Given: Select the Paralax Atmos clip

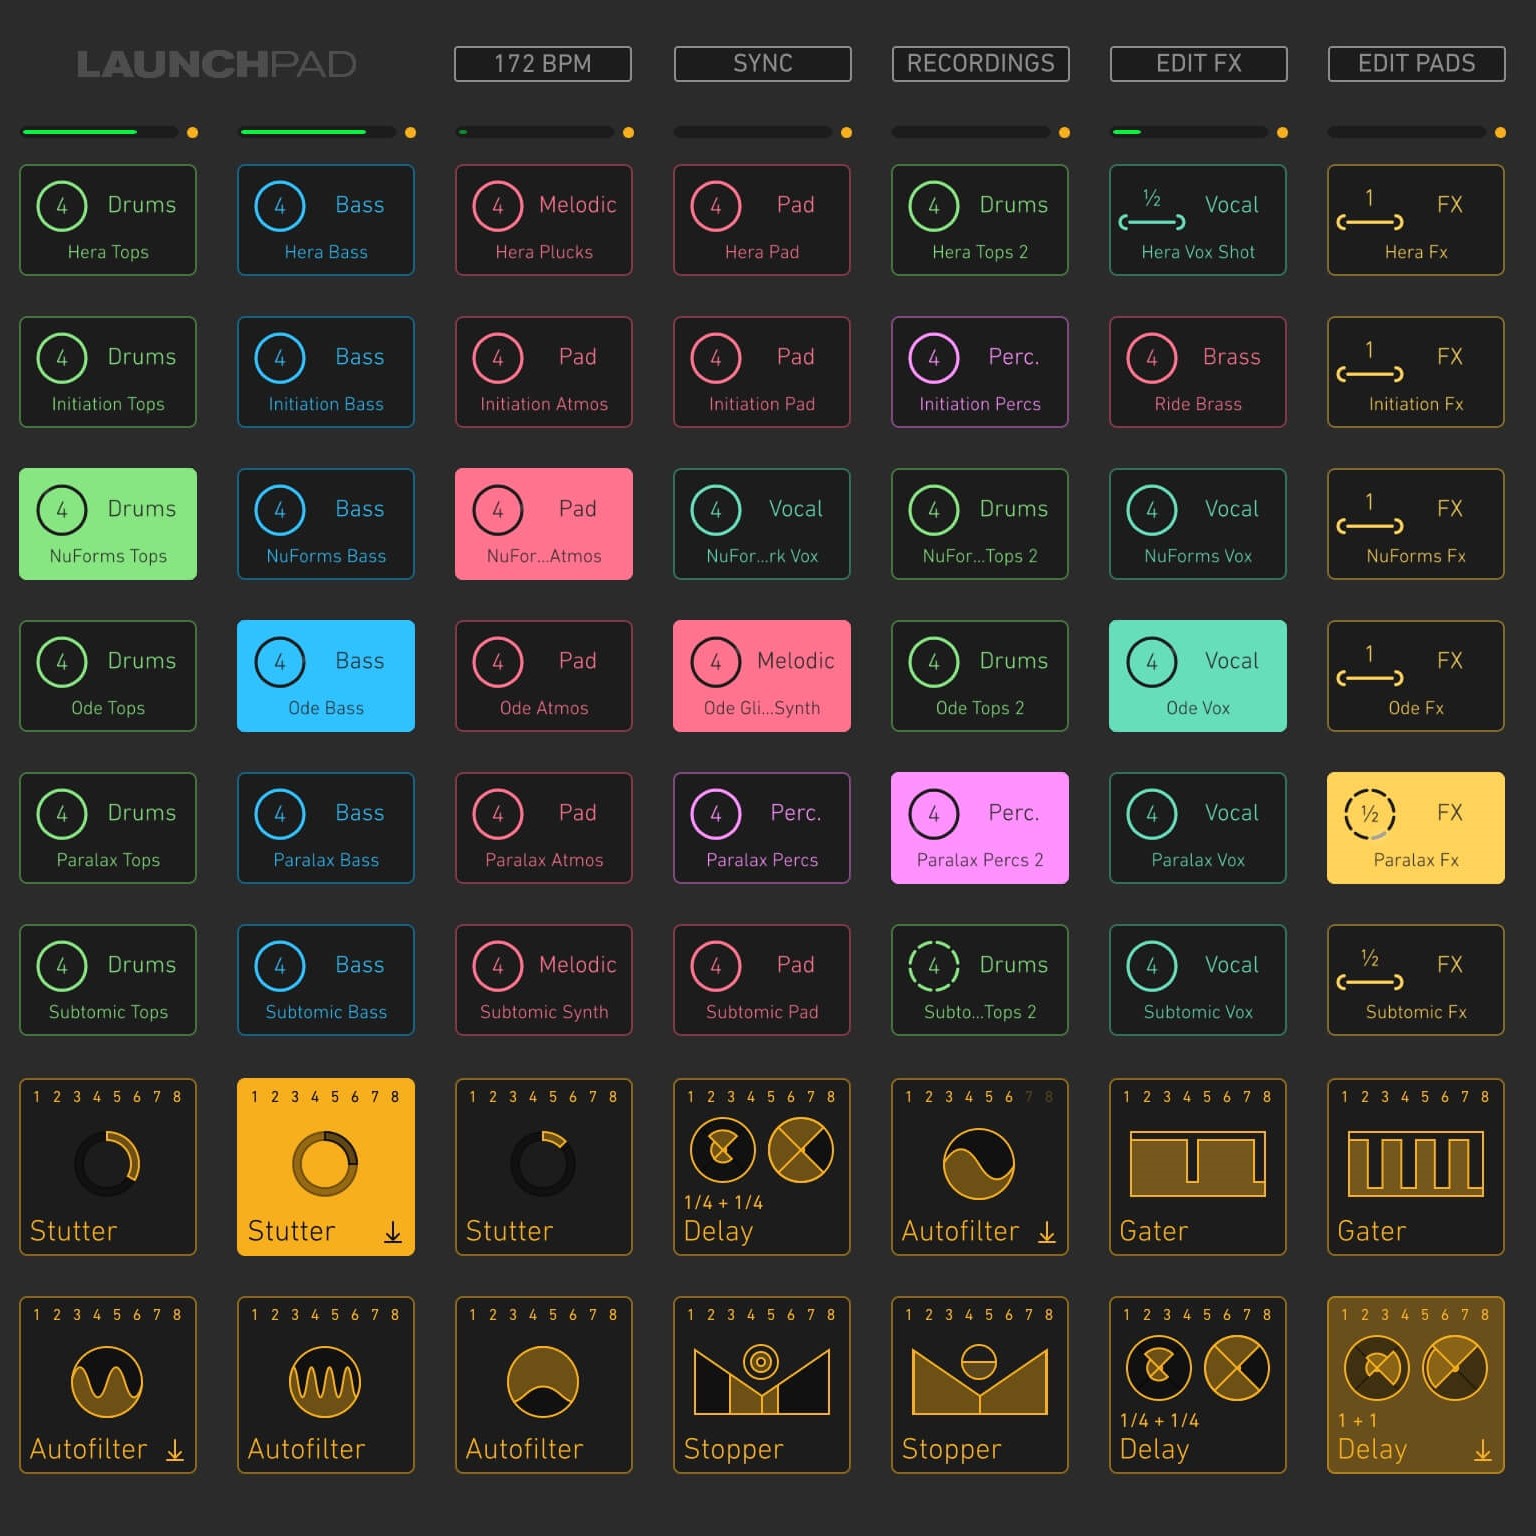Looking at the screenshot, I should click(544, 828).
